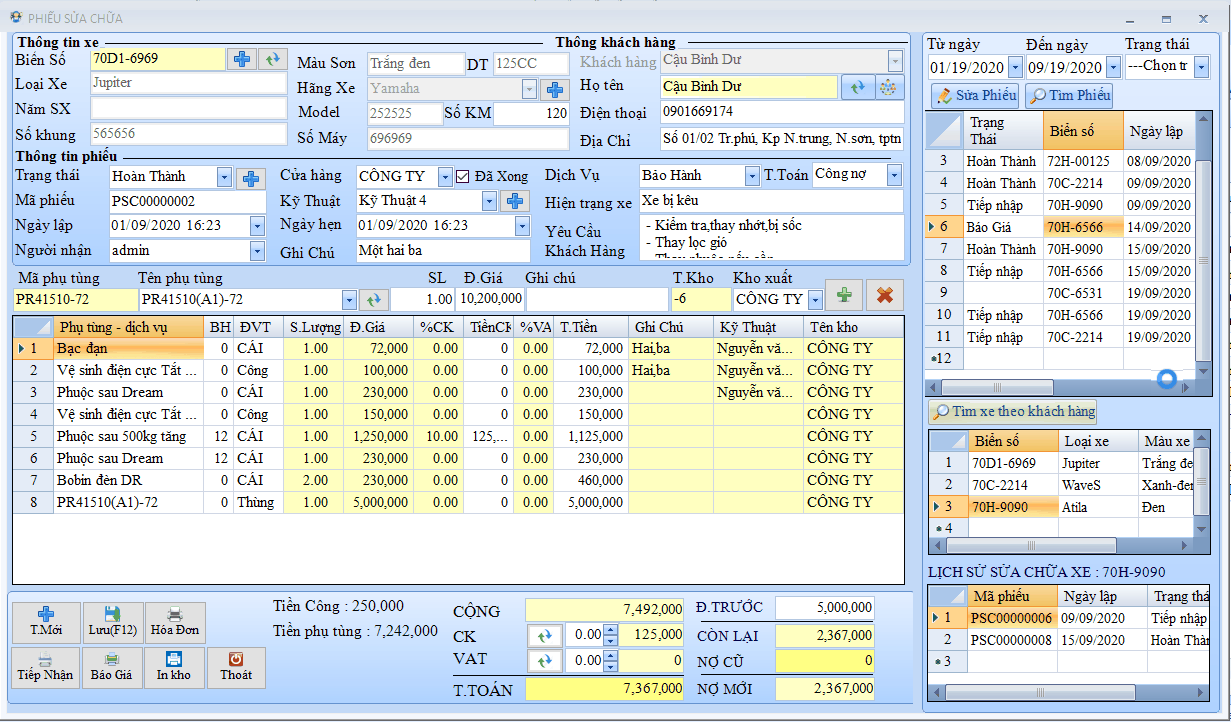The height and width of the screenshot is (722, 1231).
Task: Click the Đ.TRƯỚC amount field
Action: click(825, 607)
